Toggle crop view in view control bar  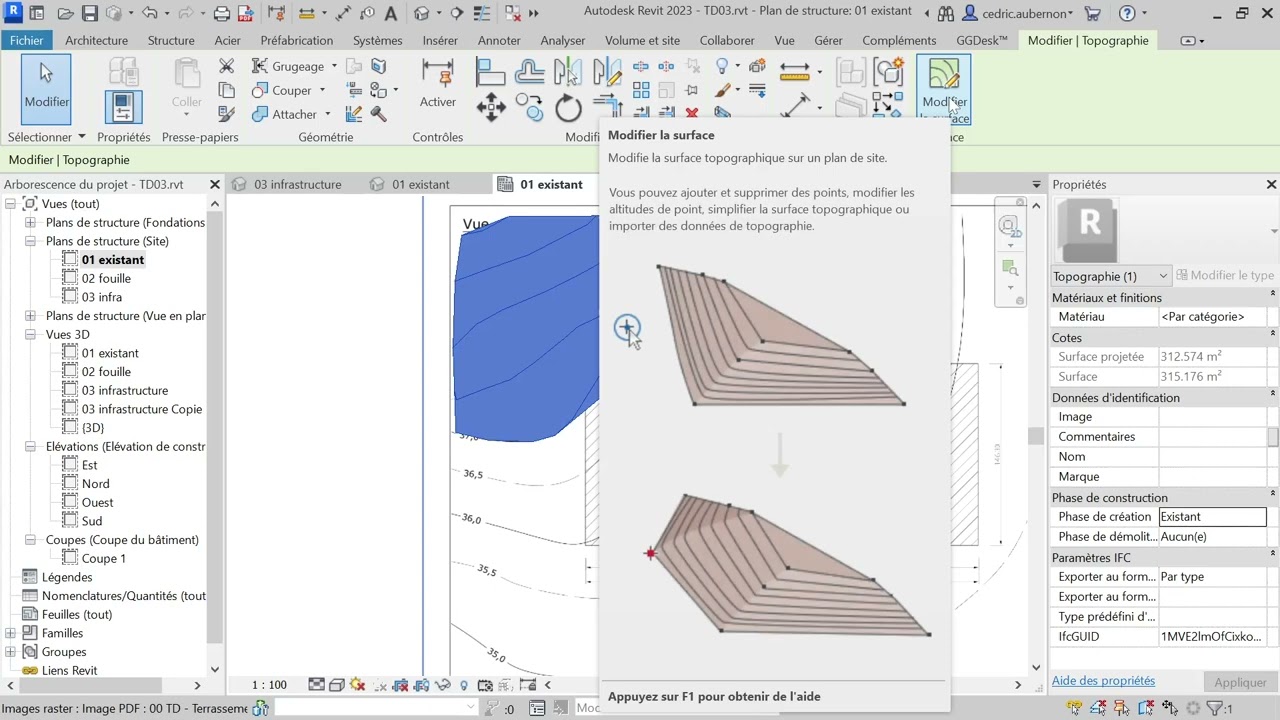[400, 685]
